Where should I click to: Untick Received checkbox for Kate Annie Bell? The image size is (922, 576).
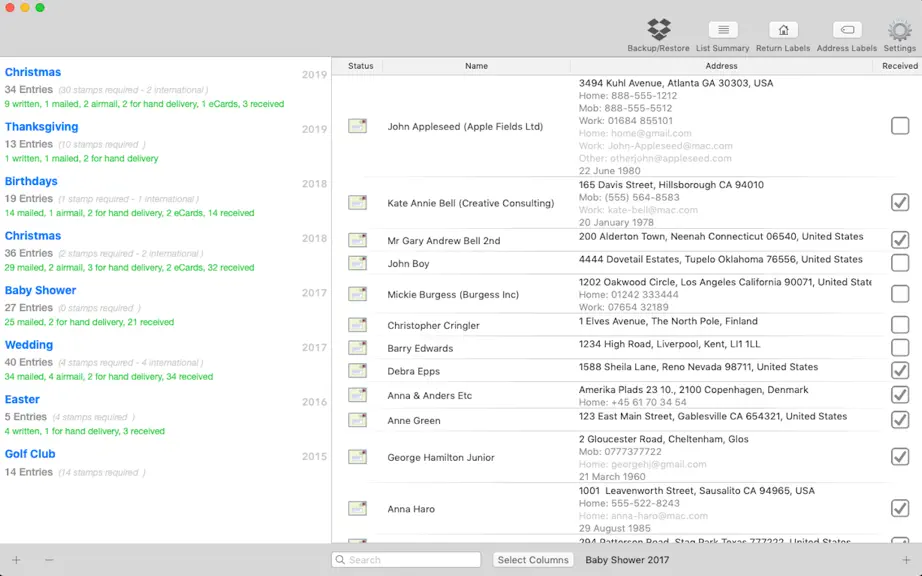900,202
